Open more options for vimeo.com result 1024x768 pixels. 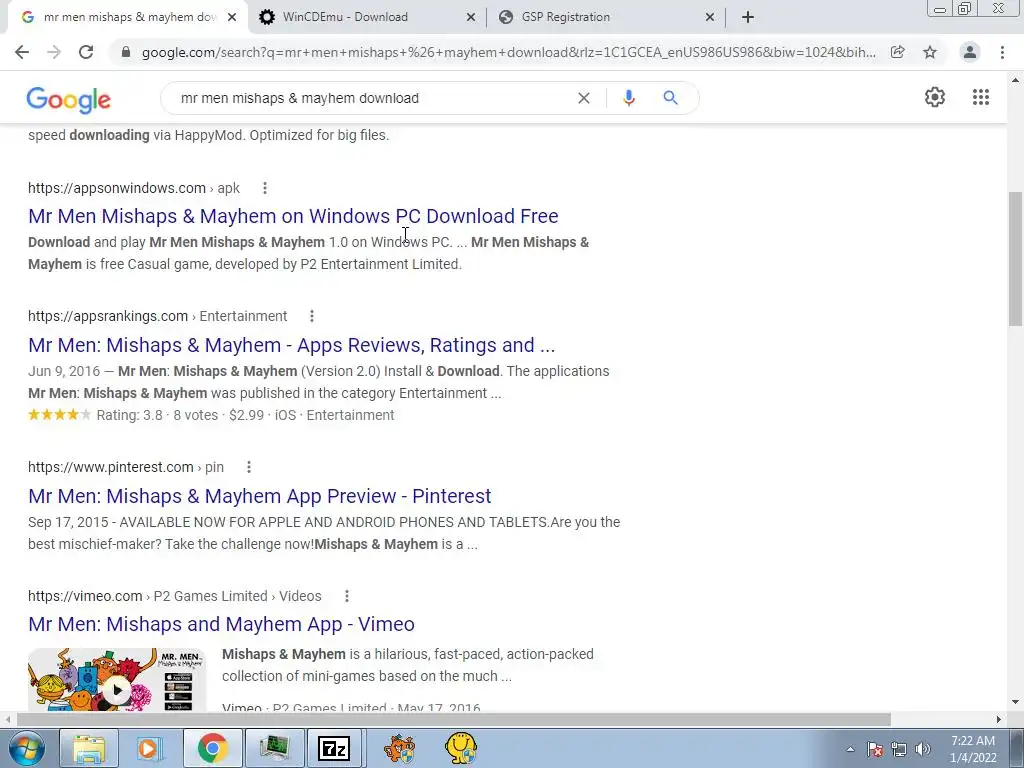coord(347,596)
